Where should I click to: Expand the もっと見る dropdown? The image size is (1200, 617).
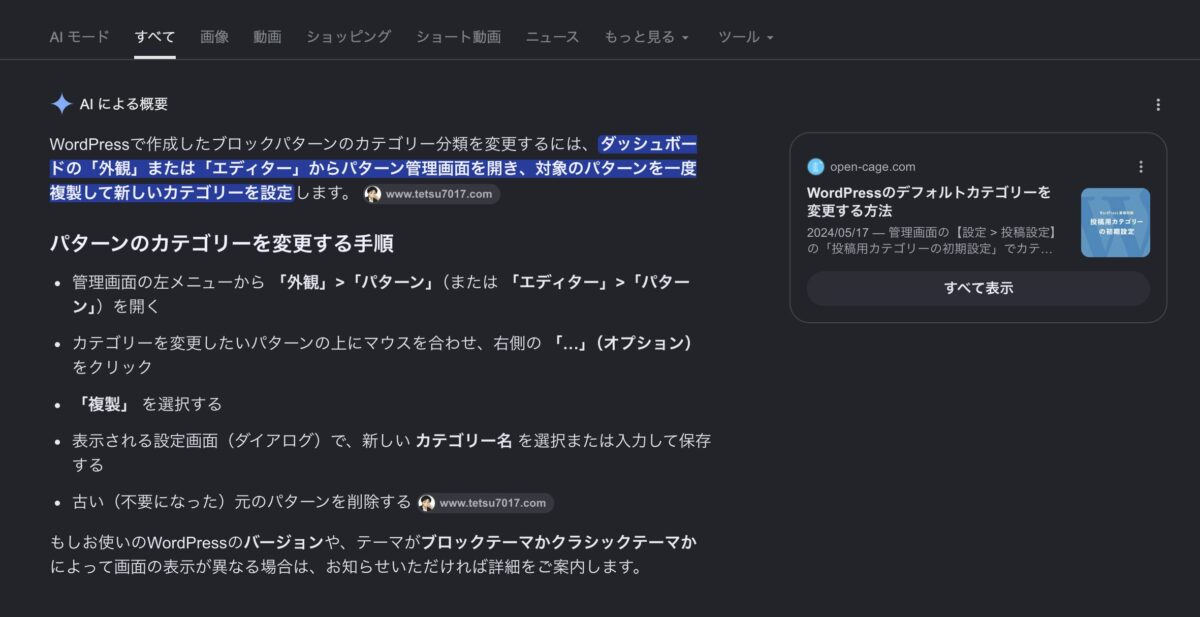(646, 37)
